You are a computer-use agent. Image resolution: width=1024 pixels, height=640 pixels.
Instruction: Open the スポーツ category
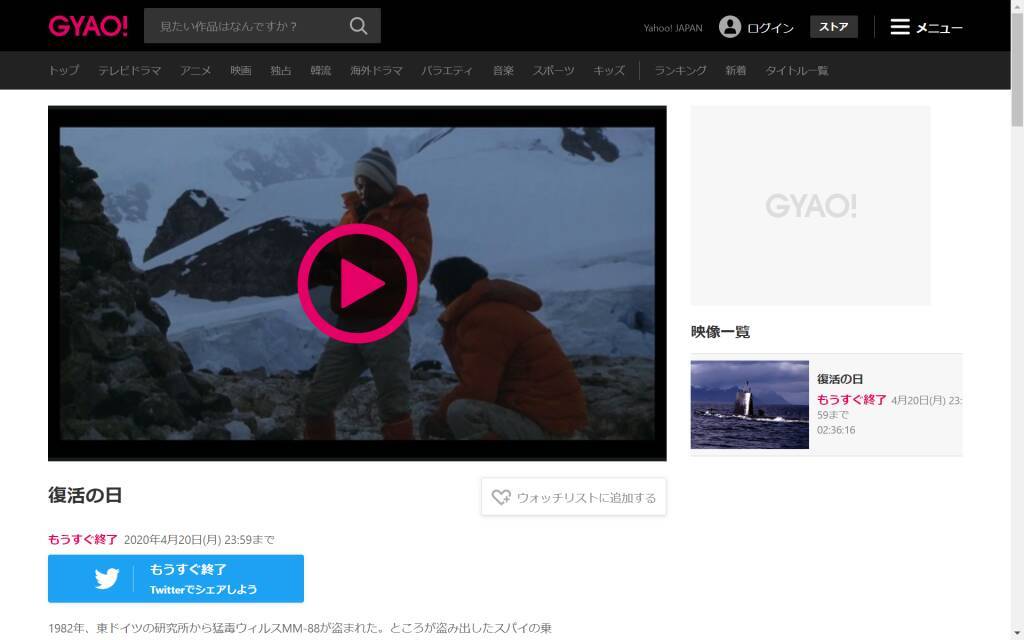click(553, 71)
